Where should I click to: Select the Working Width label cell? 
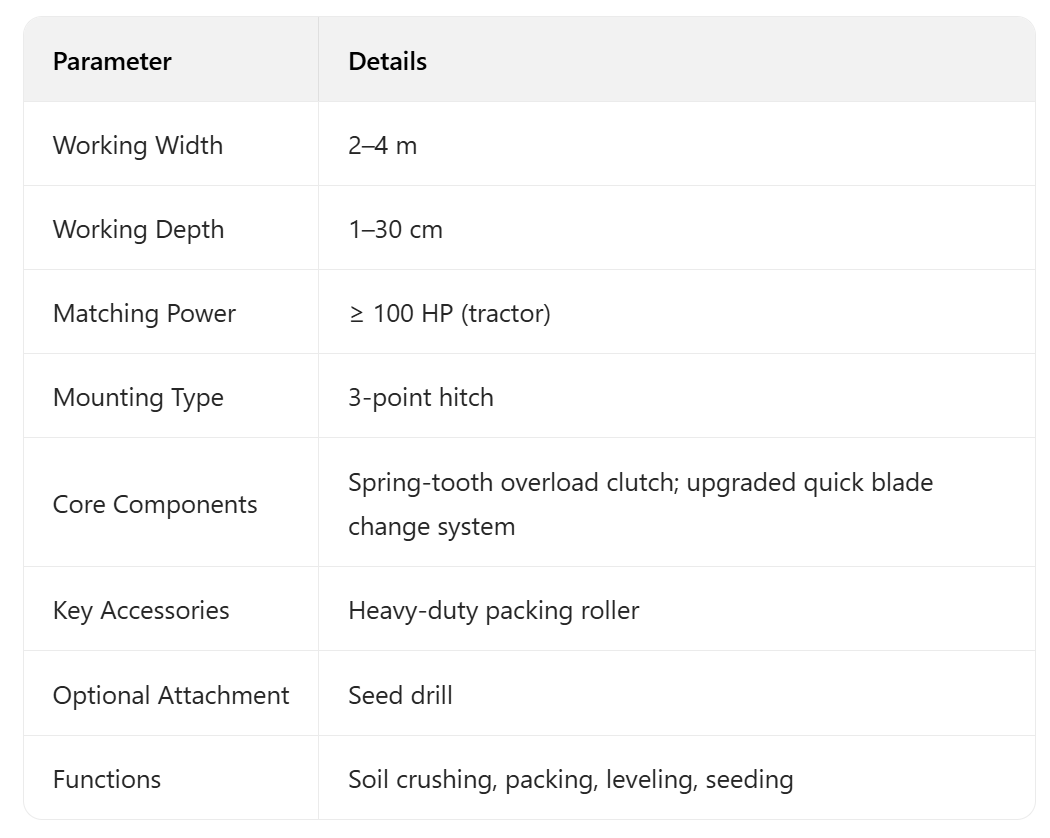138,145
